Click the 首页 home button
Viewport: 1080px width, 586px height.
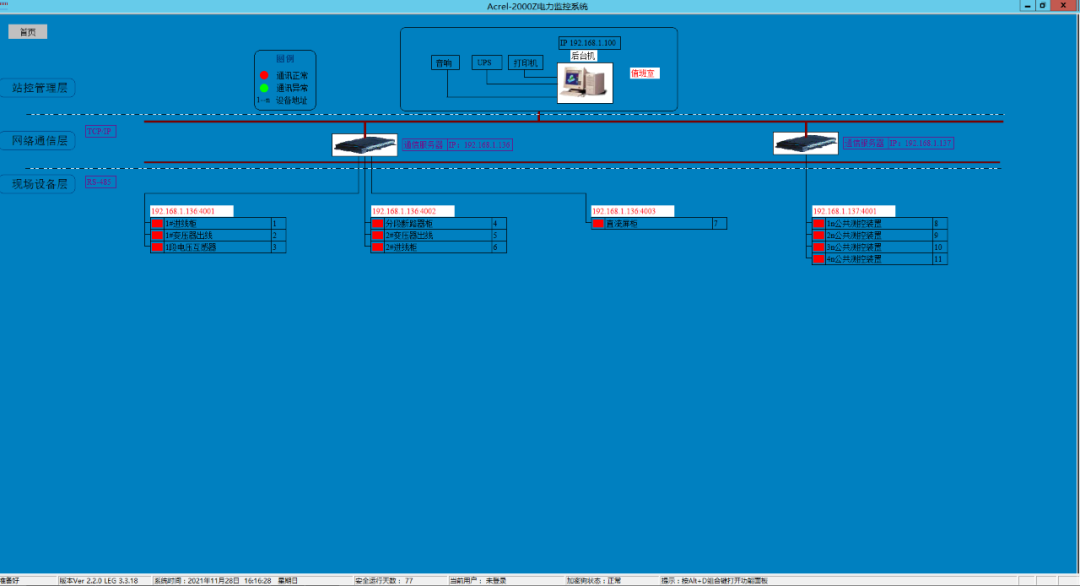coord(27,31)
